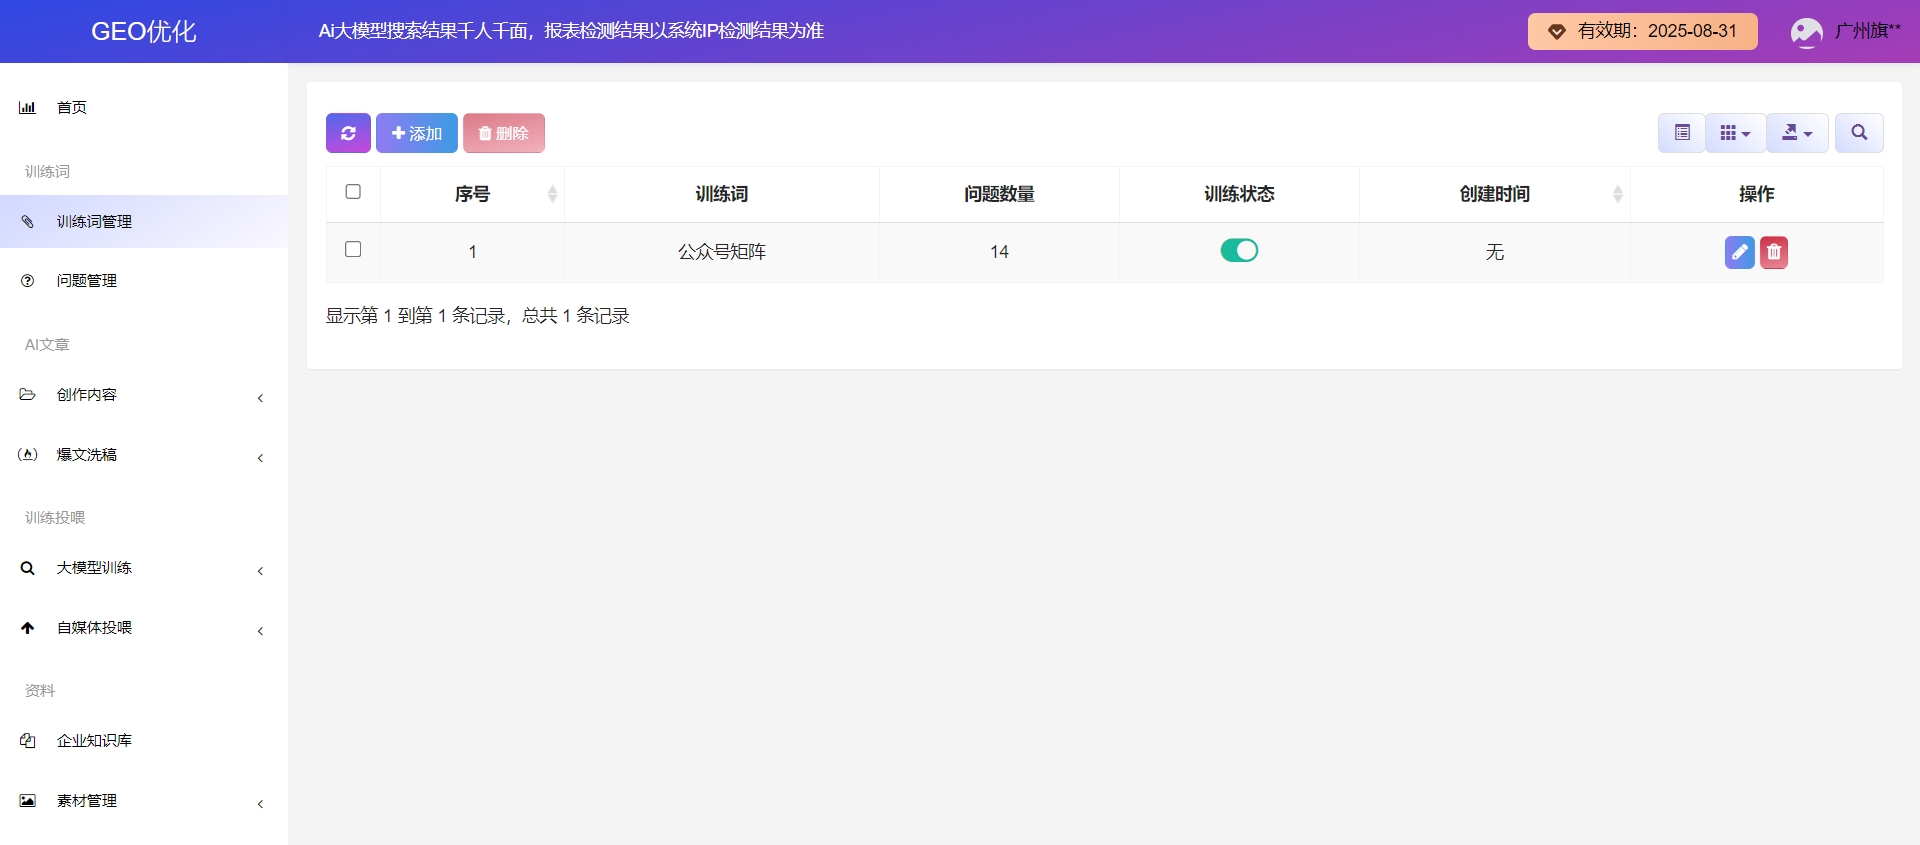Click the 企业知识库 icon in sidebar
The image size is (1920, 845).
point(27,741)
